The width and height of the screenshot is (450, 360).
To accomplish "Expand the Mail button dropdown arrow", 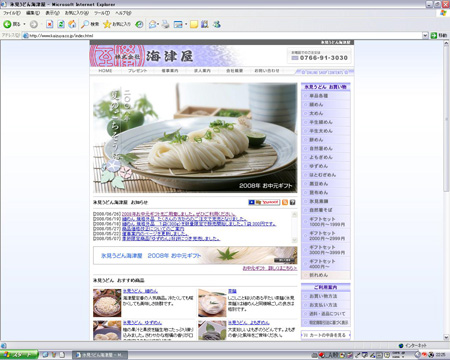I will click(x=158, y=24).
